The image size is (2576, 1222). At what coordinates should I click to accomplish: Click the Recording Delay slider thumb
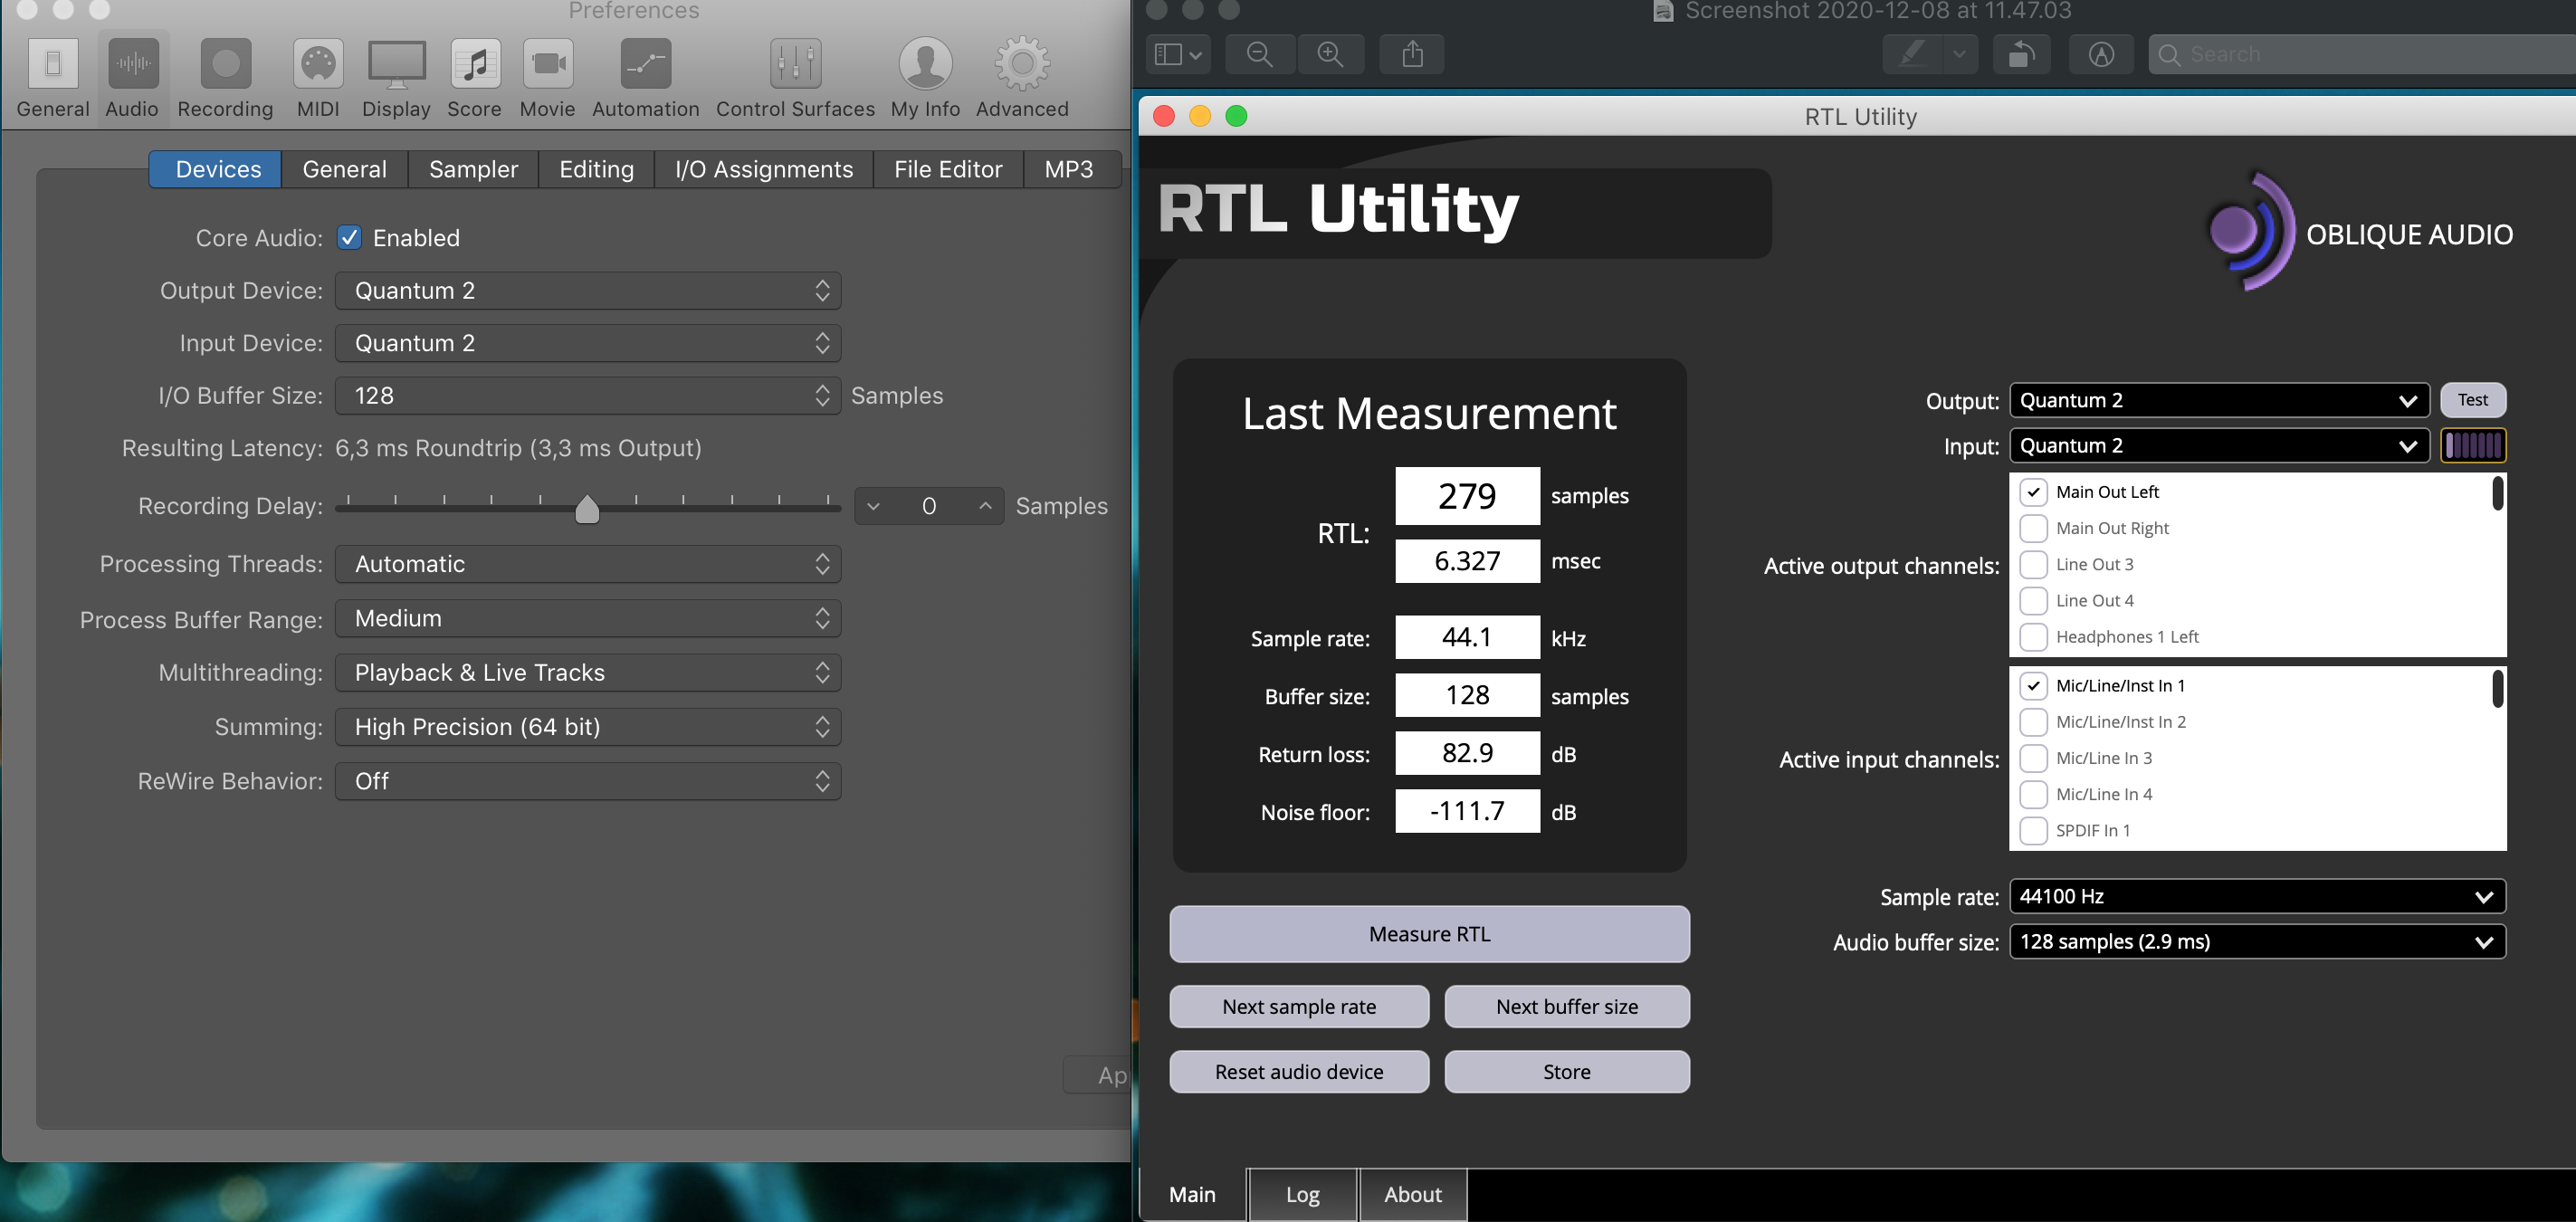(x=587, y=509)
